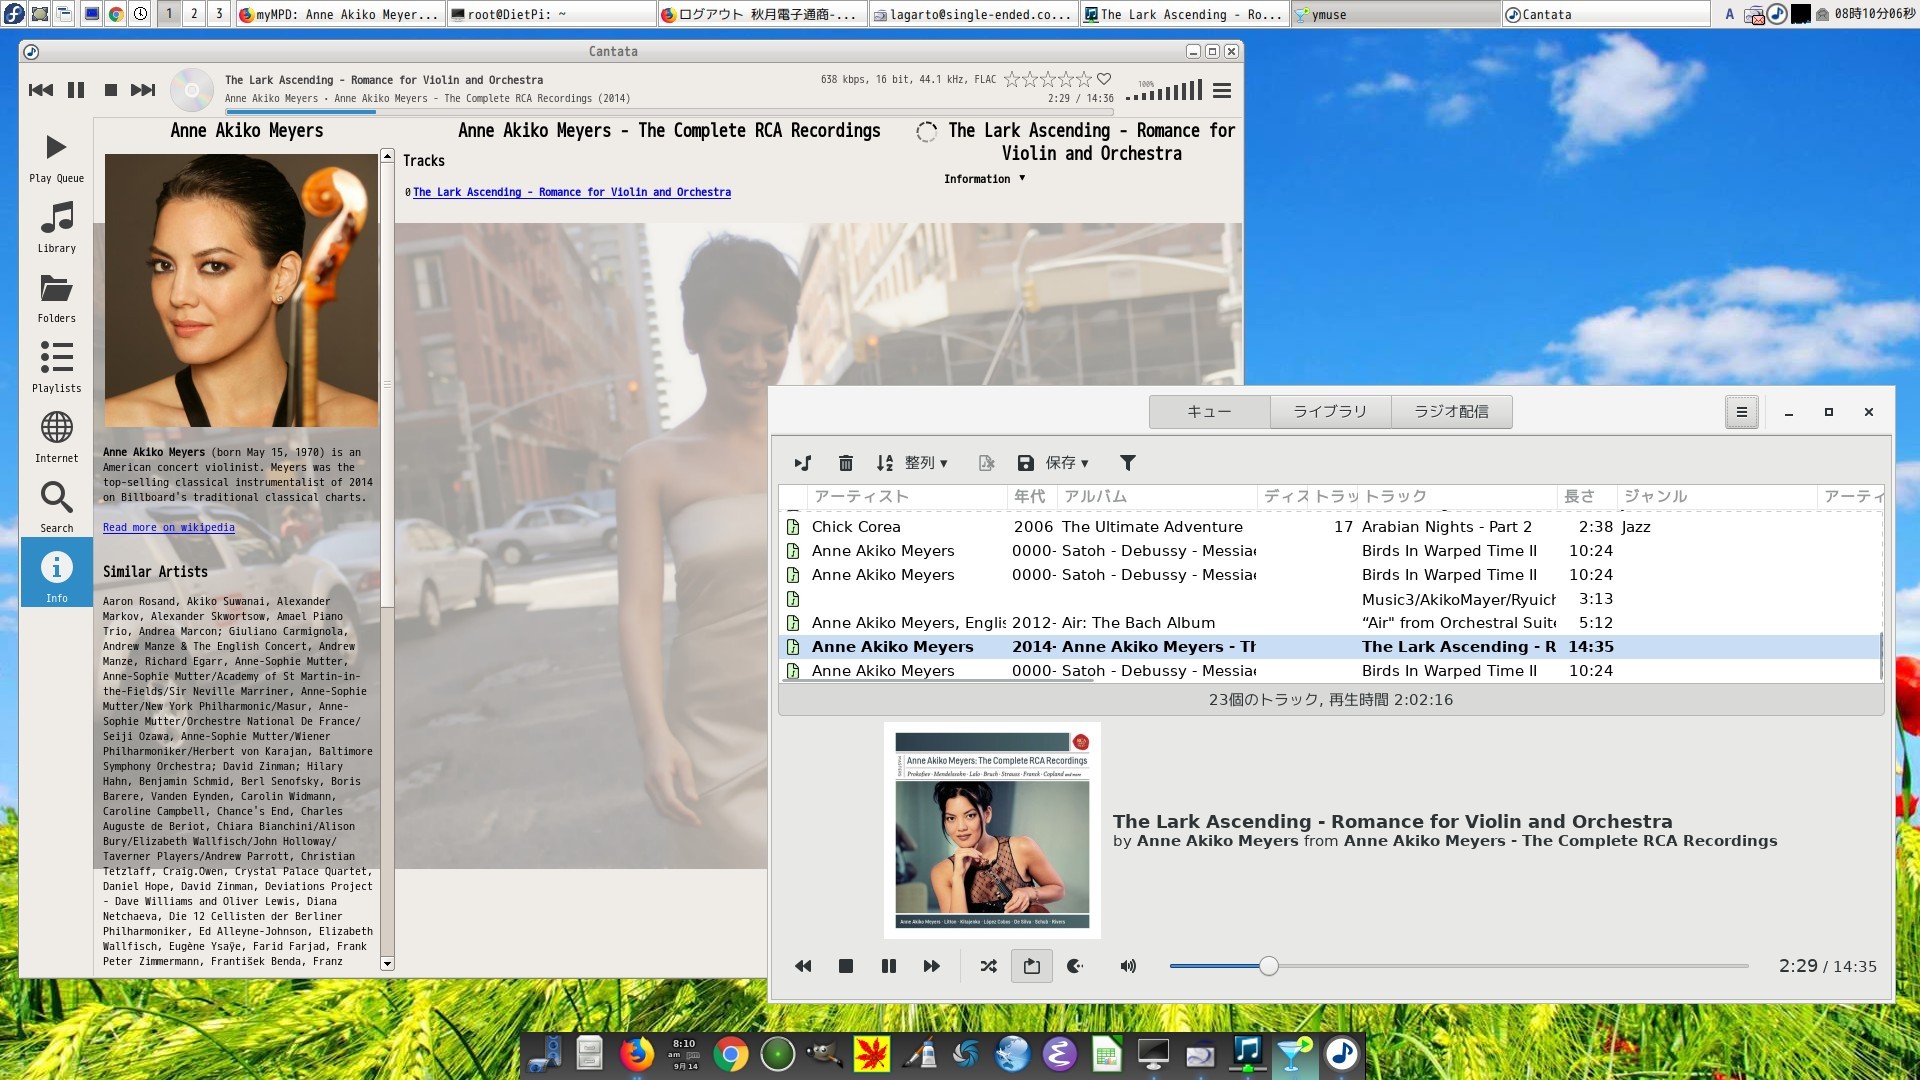Screen dimensions: 1920x1080
Task: Open Cantata hamburger menu icon
Action: tap(1221, 91)
